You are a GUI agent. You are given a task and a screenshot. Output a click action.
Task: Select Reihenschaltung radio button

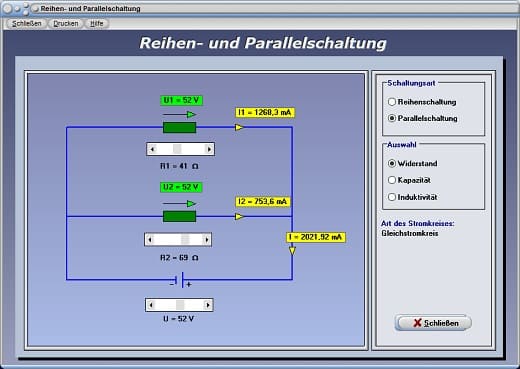point(422,102)
